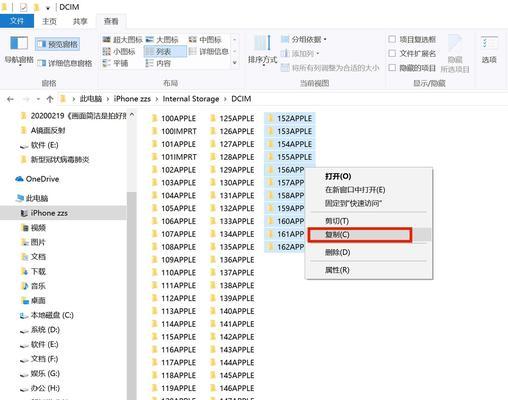This screenshot has height=400, width=508.
Task: Open the sort by options
Action: tap(262, 50)
